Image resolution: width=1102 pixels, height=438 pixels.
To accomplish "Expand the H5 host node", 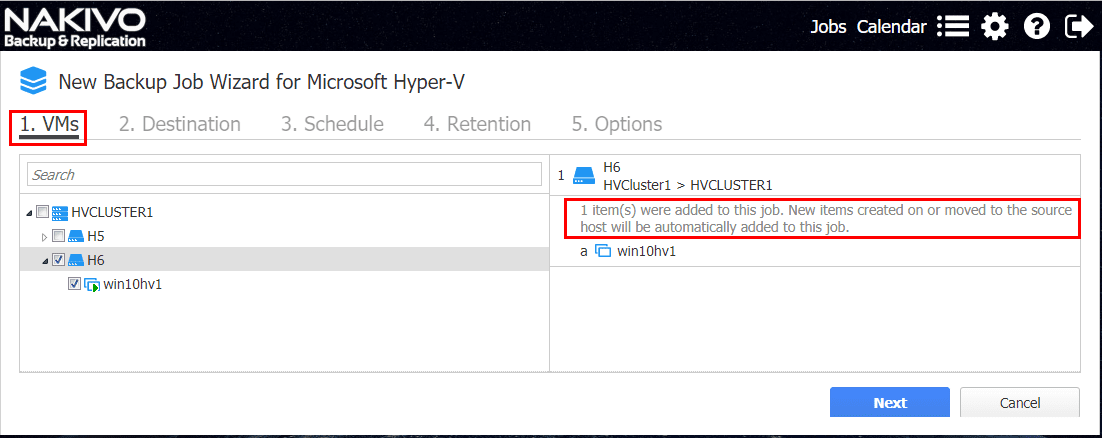I will click(x=44, y=237).
